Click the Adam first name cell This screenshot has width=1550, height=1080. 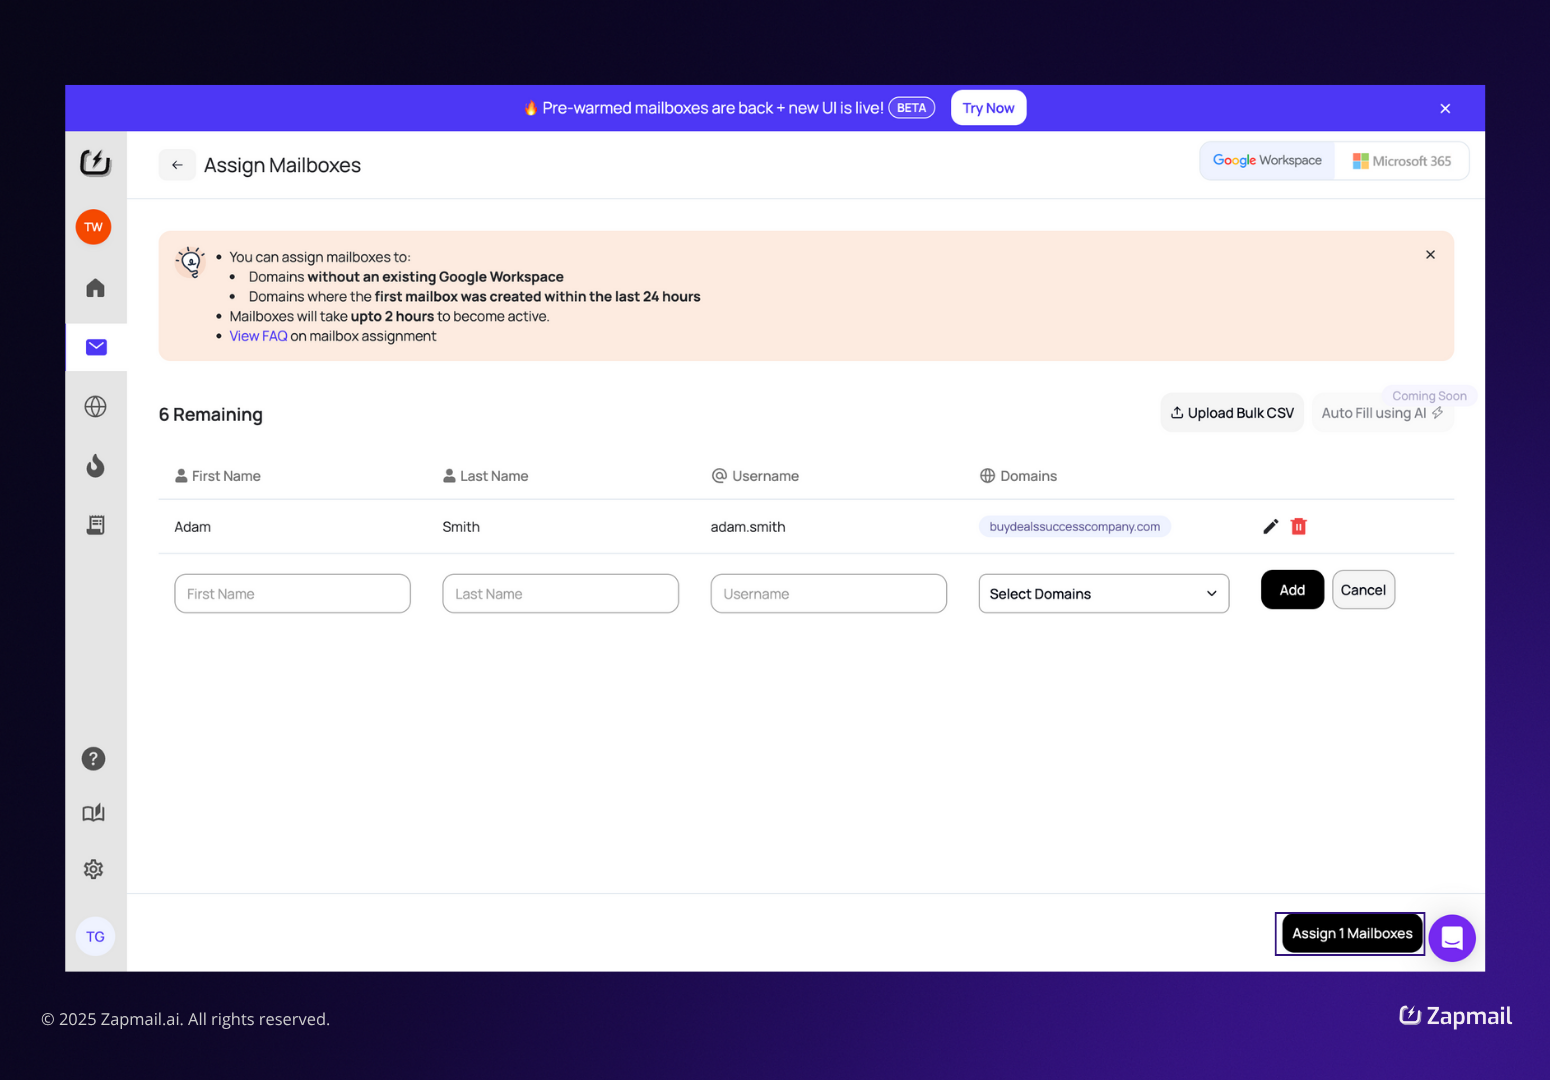(192, 527)
